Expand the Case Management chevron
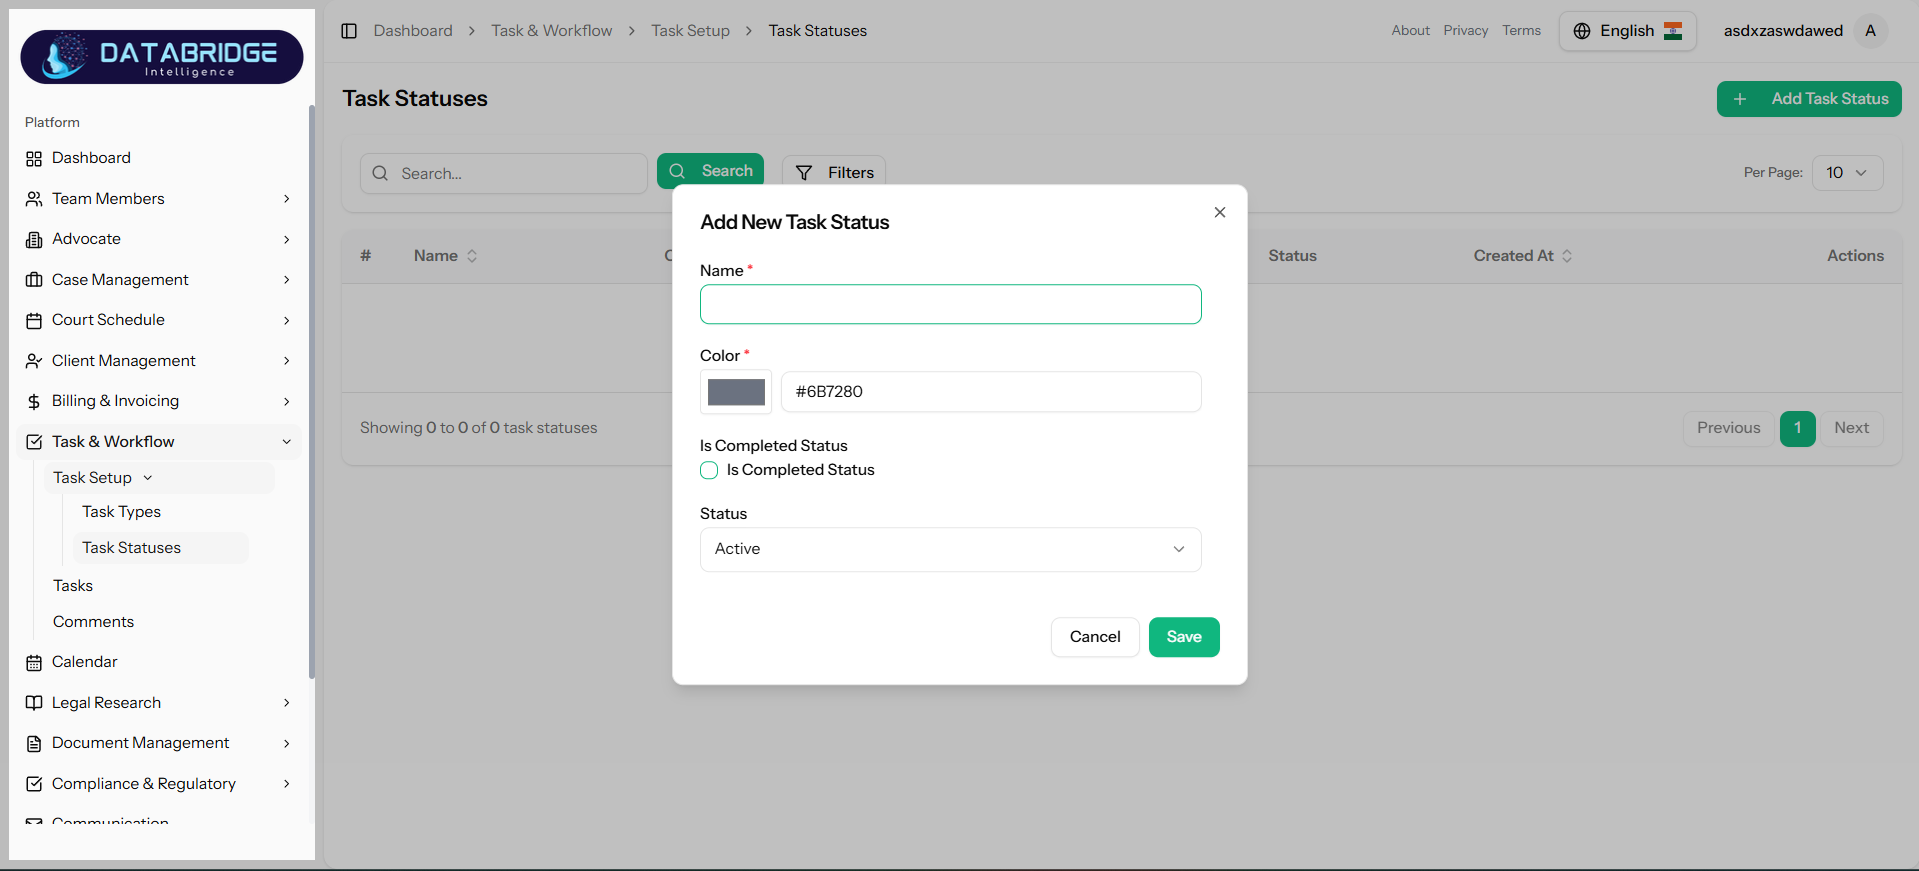Screen dimensions: 1919x871 [x=287, y=280]
